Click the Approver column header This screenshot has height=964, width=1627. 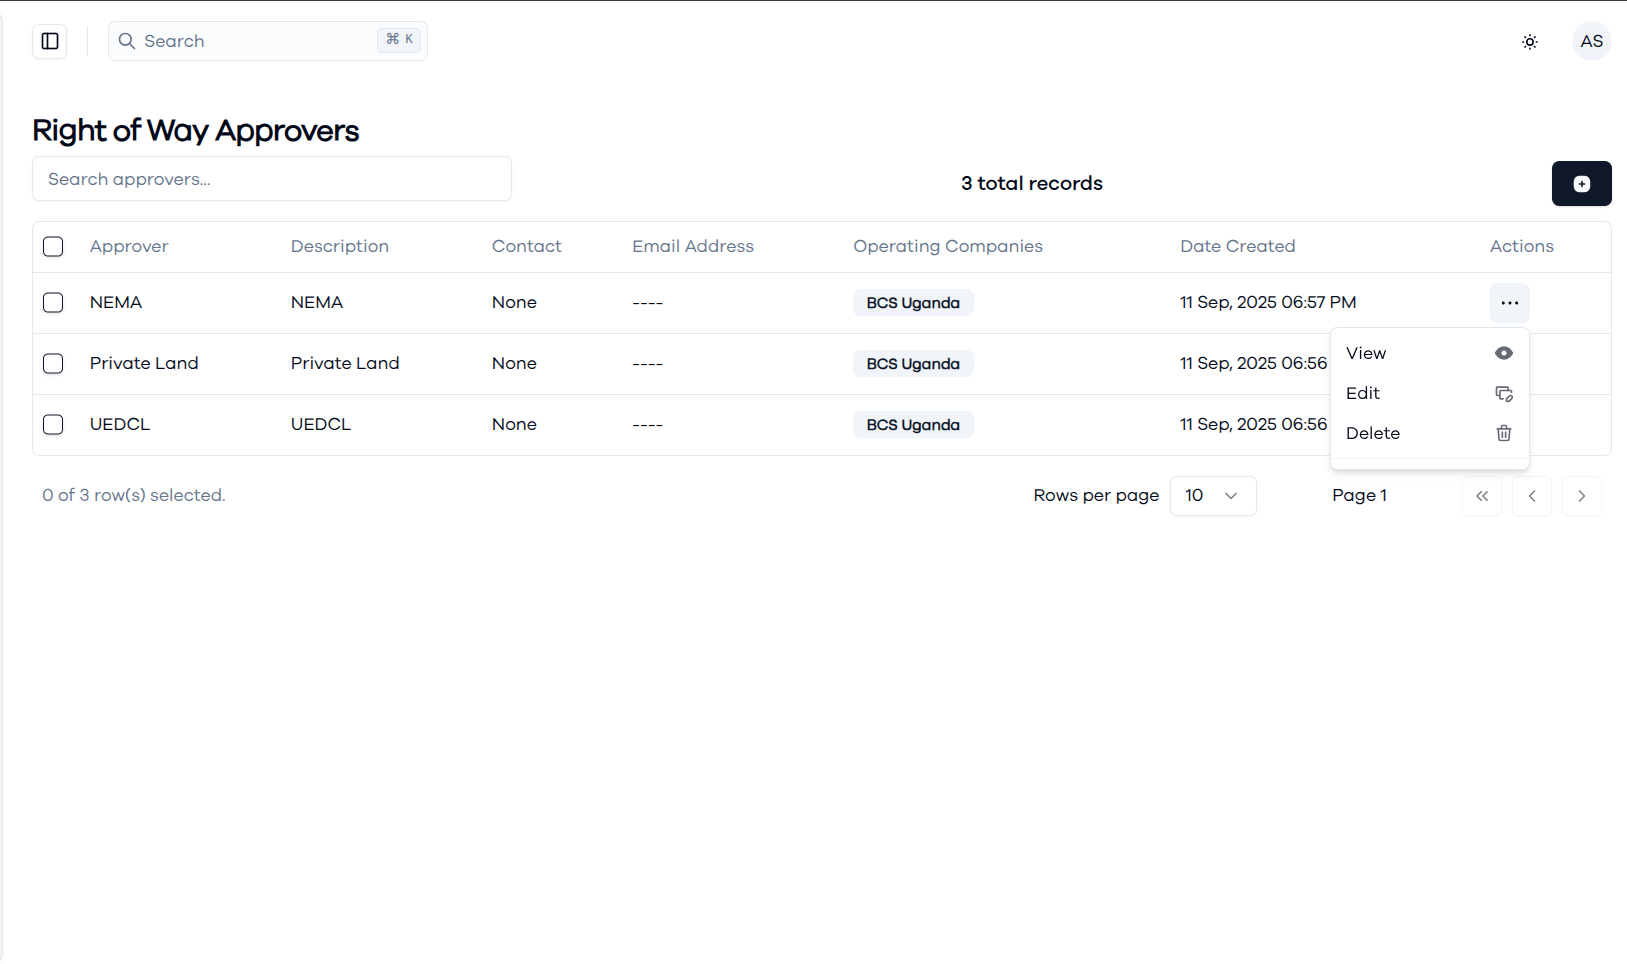pyautogui.click(x=129, y=246)
